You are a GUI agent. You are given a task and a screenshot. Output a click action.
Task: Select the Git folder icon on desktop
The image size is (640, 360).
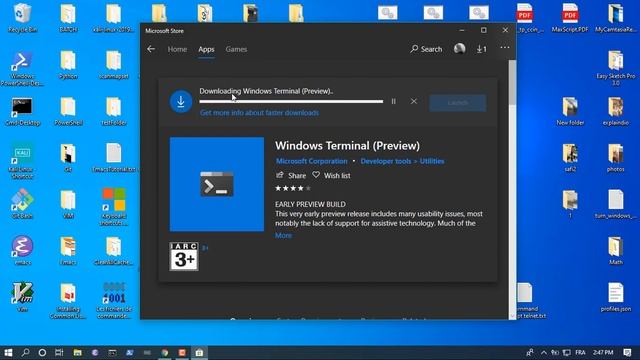[68, 158]
